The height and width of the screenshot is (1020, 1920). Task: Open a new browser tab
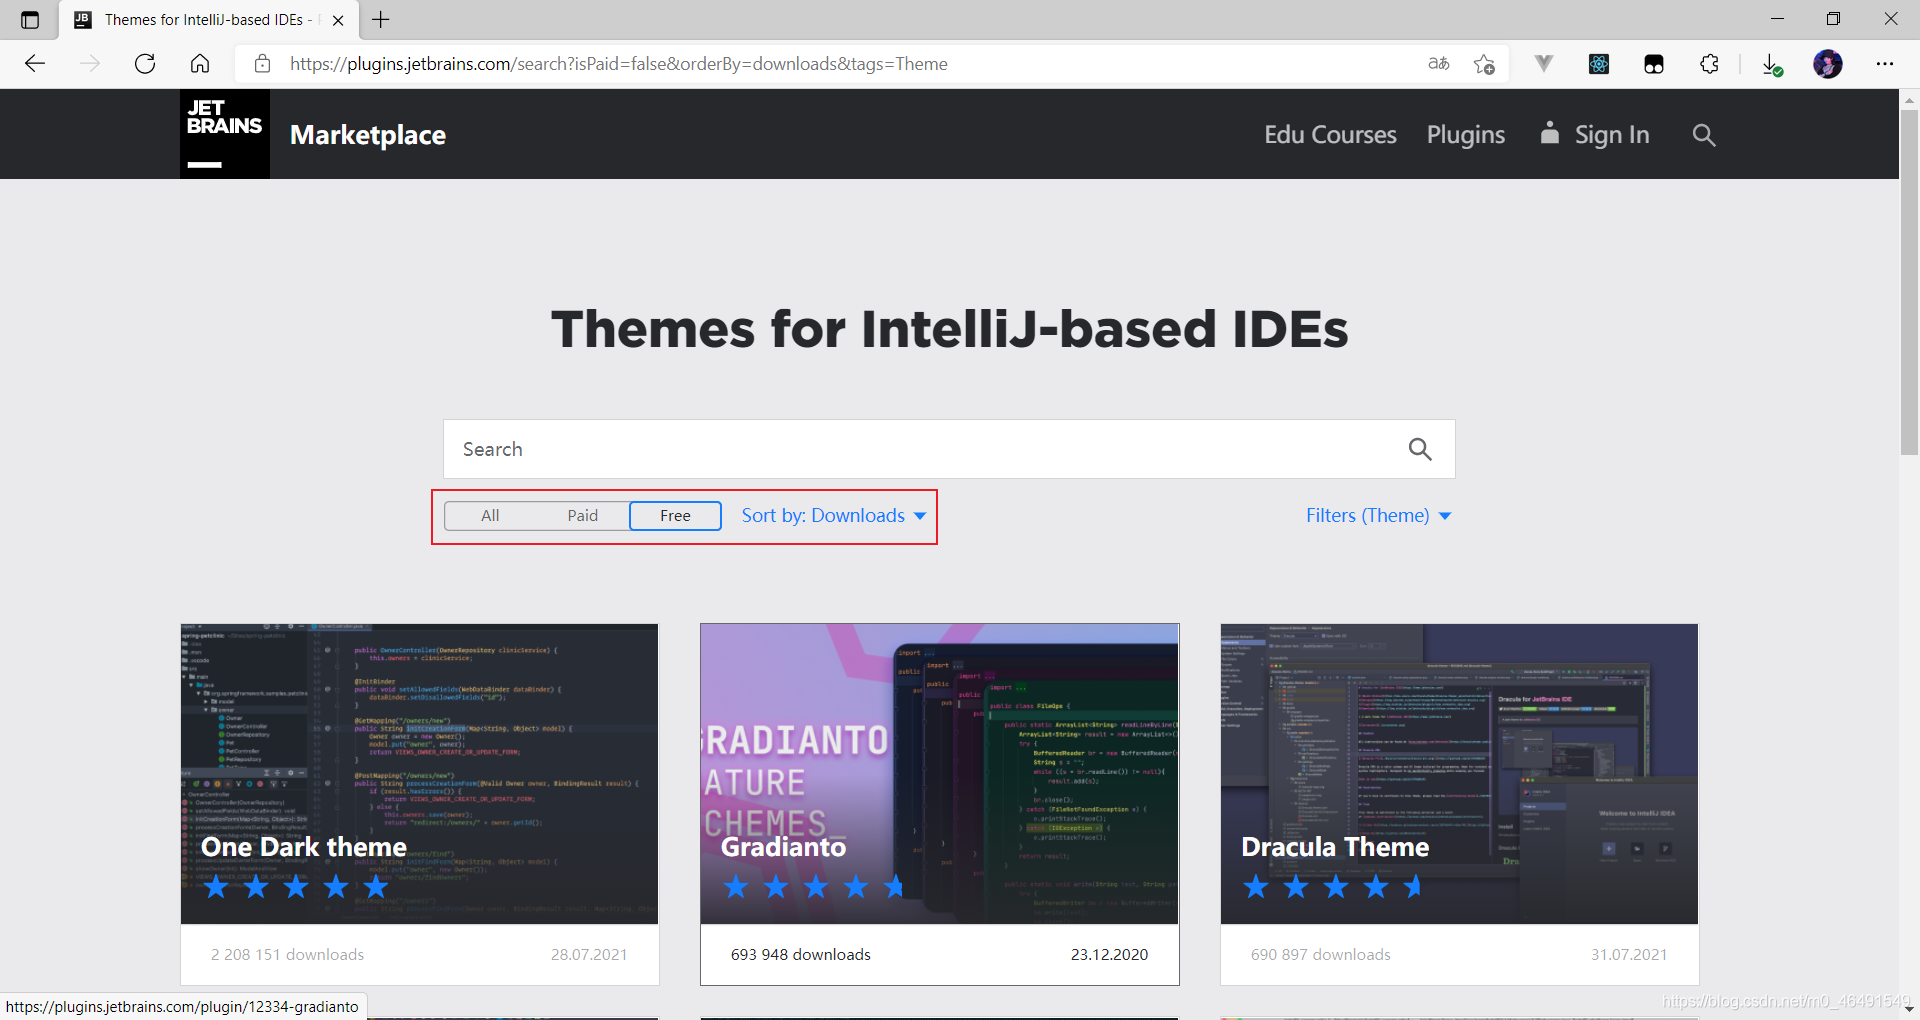(381, 20)
